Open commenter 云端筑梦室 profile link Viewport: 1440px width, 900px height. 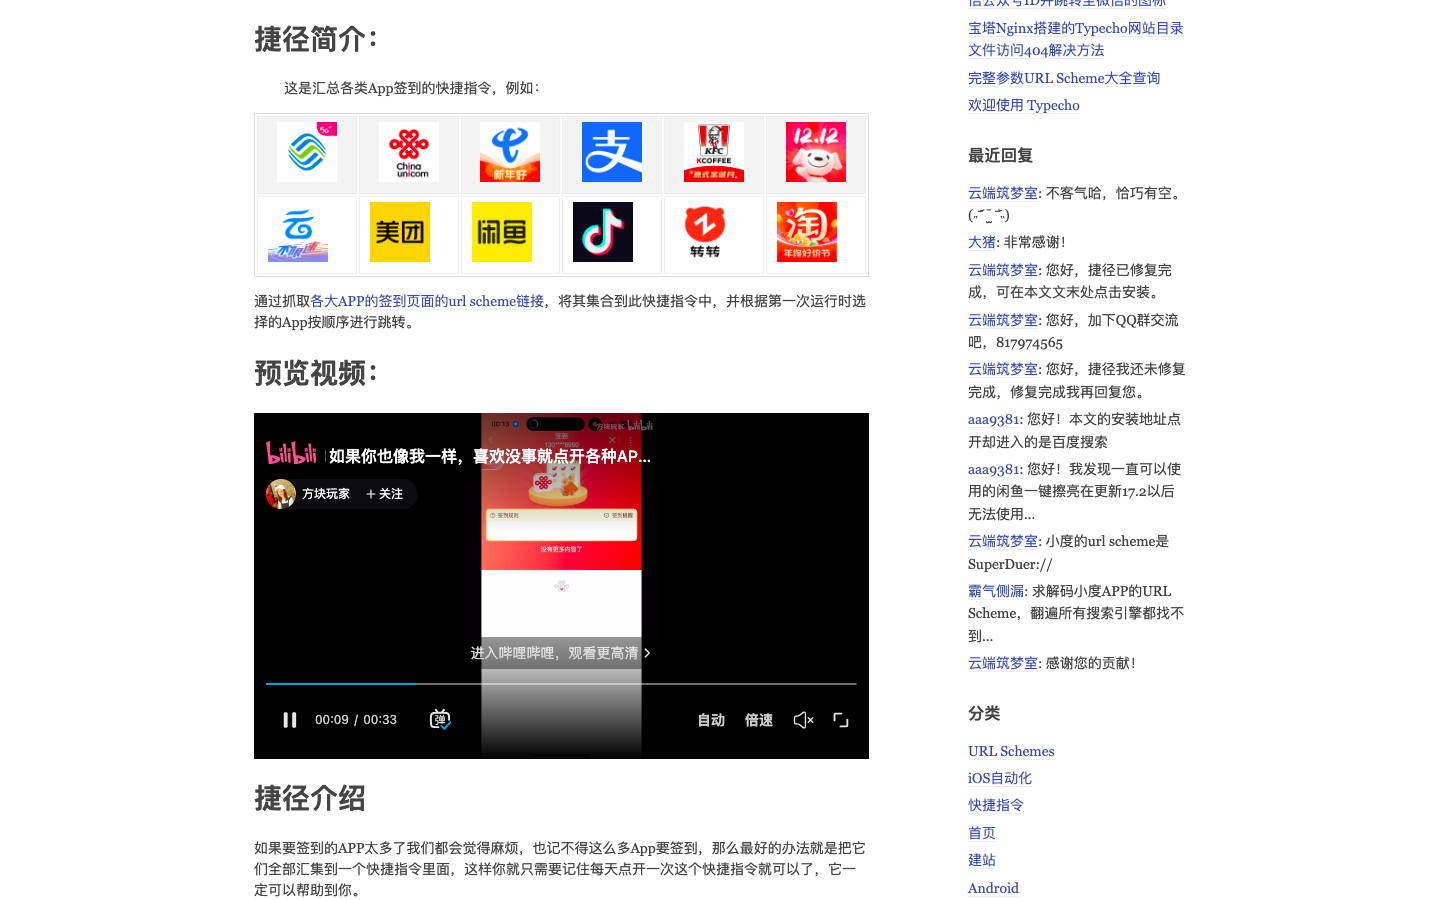(x=1002, y=192)
